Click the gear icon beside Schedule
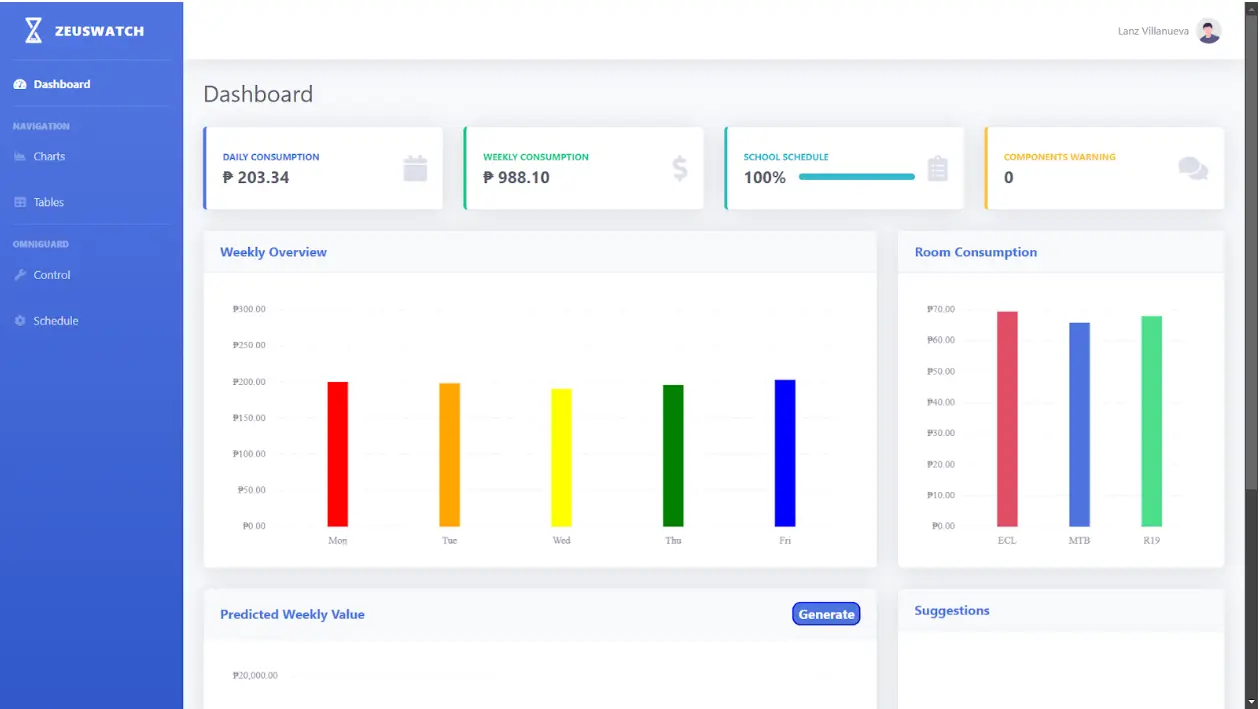Screen dimensions: 1260x709 [x=20, y=321]
